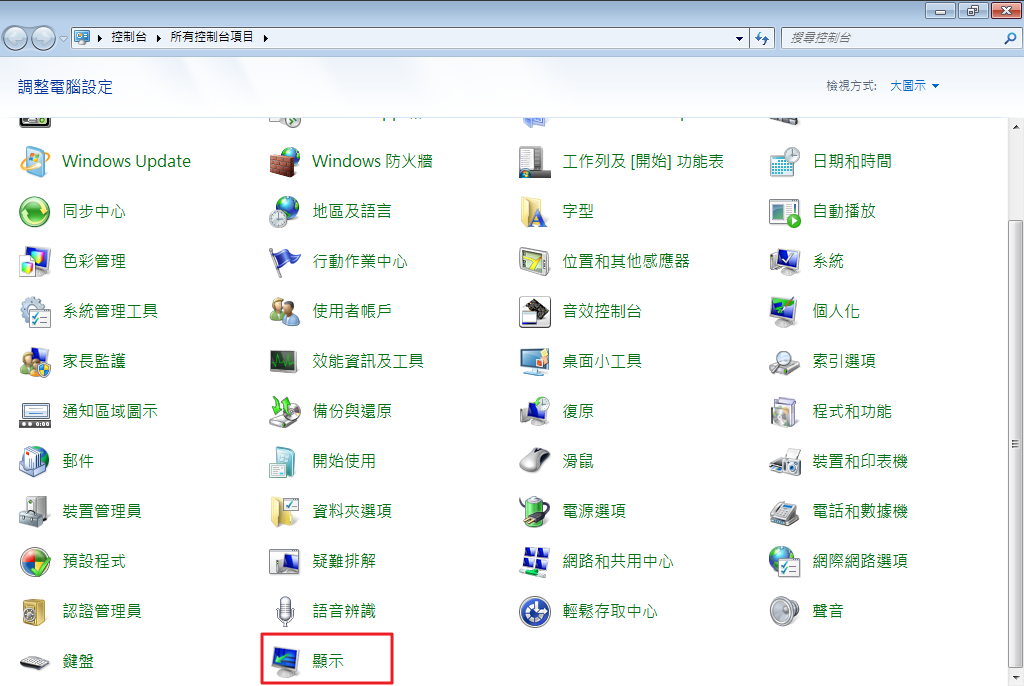
Task: Open the 郵件 mail icon
Action: coord(35,461)
